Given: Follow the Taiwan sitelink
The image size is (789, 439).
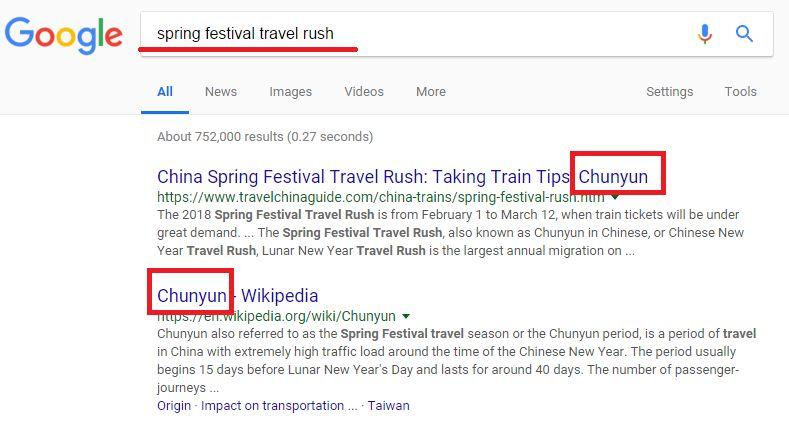Looking at the screenshot, I should pos(388,406).
